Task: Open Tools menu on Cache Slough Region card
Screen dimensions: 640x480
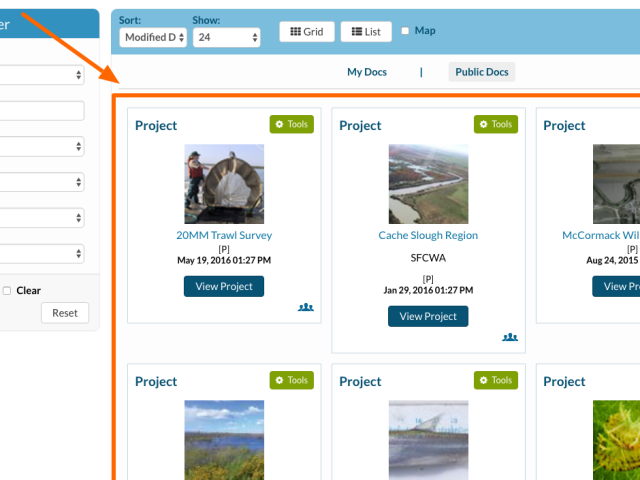Action: click(495, 125)
